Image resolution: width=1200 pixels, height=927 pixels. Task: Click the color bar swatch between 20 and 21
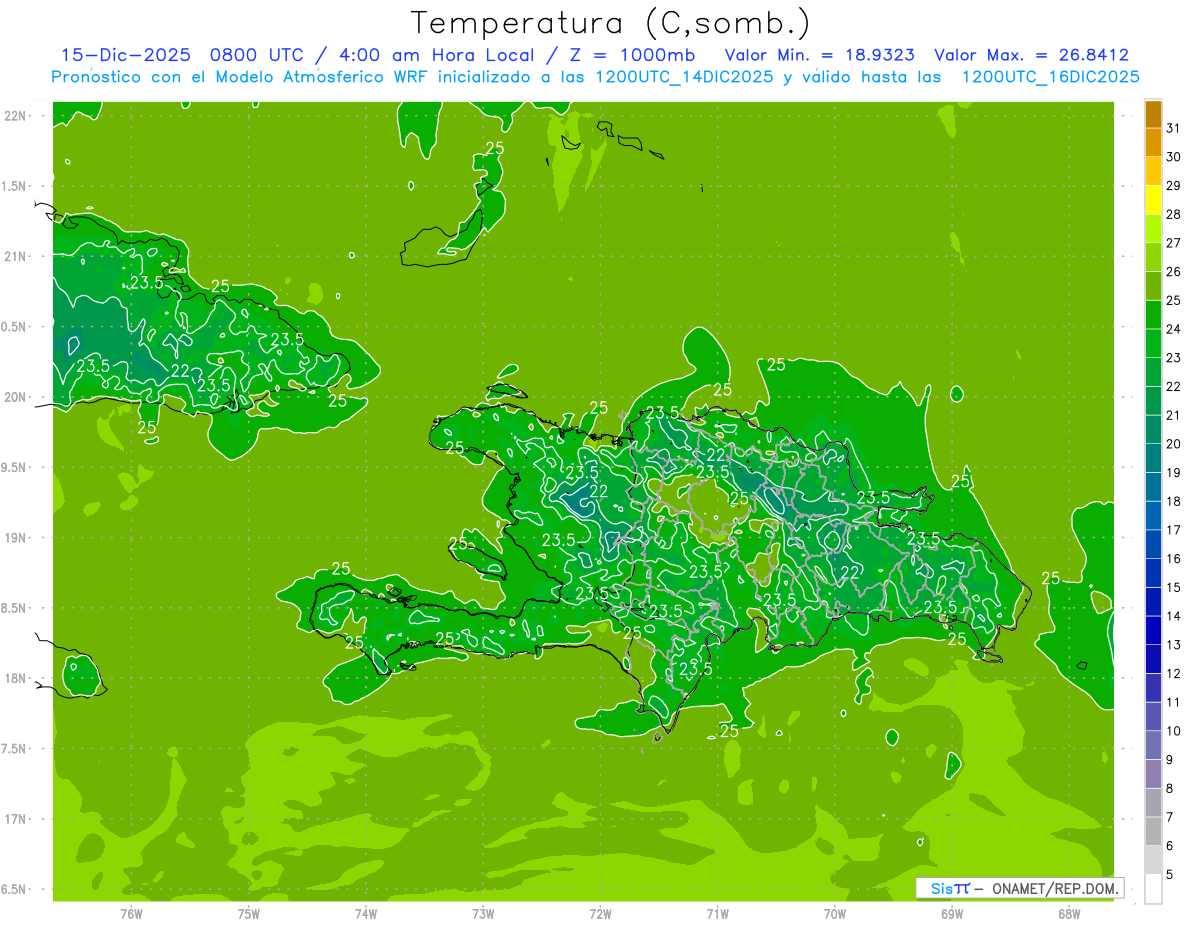1153,430
